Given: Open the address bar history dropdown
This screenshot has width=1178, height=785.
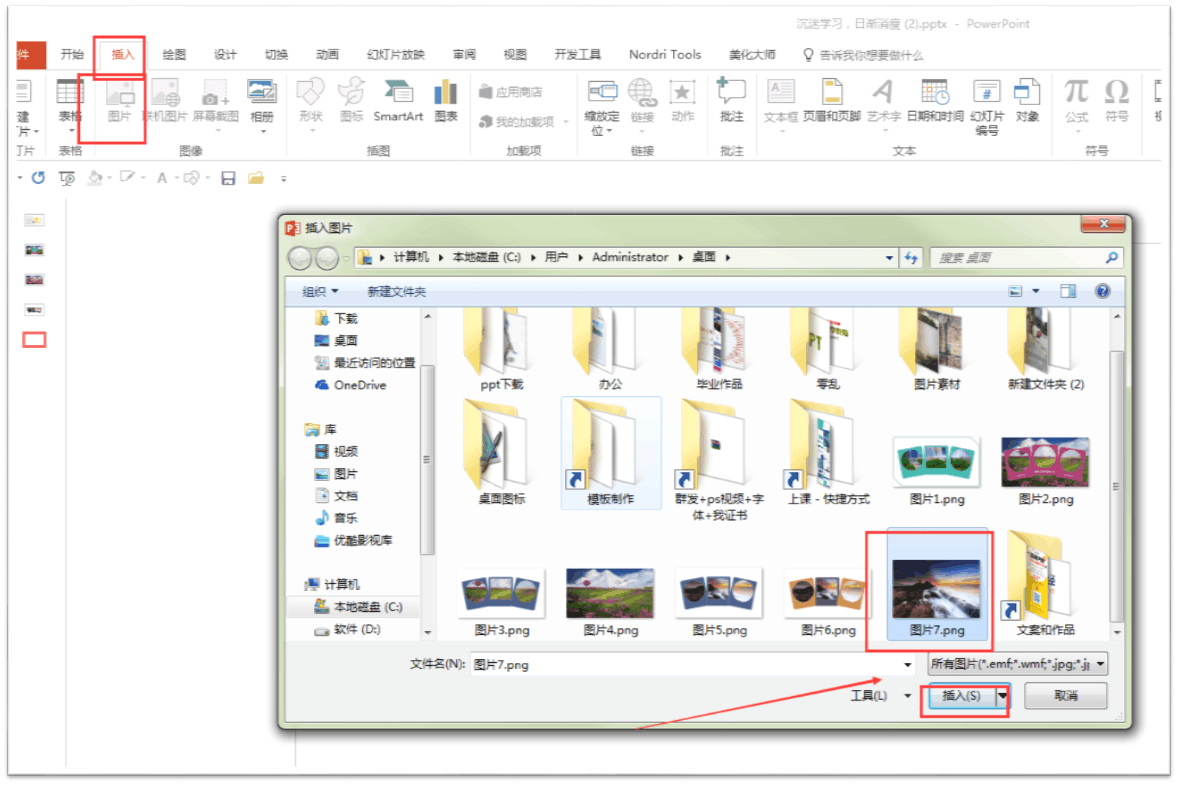Looking at the screenshot, I should coord(890,258).
